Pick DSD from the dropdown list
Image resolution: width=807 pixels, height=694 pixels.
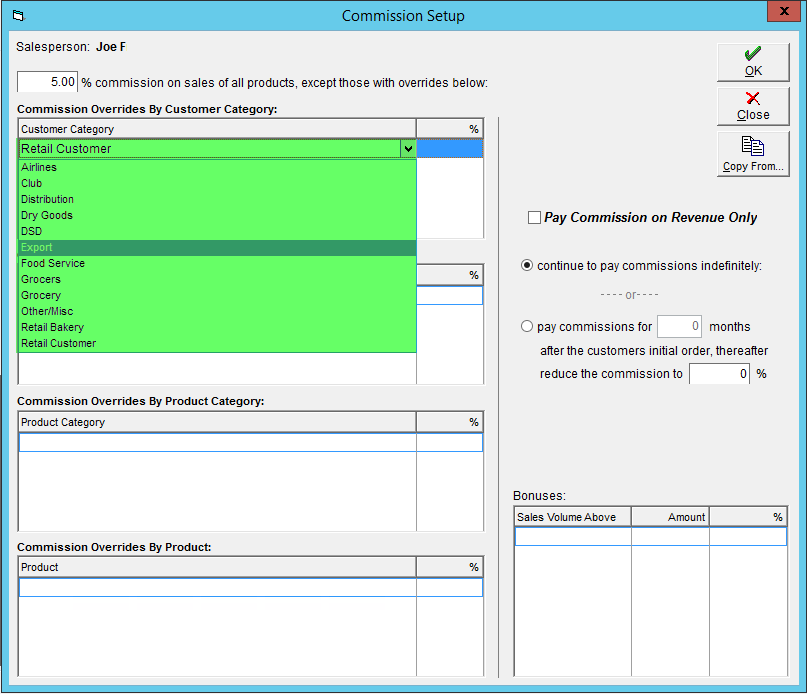[217, 231]
